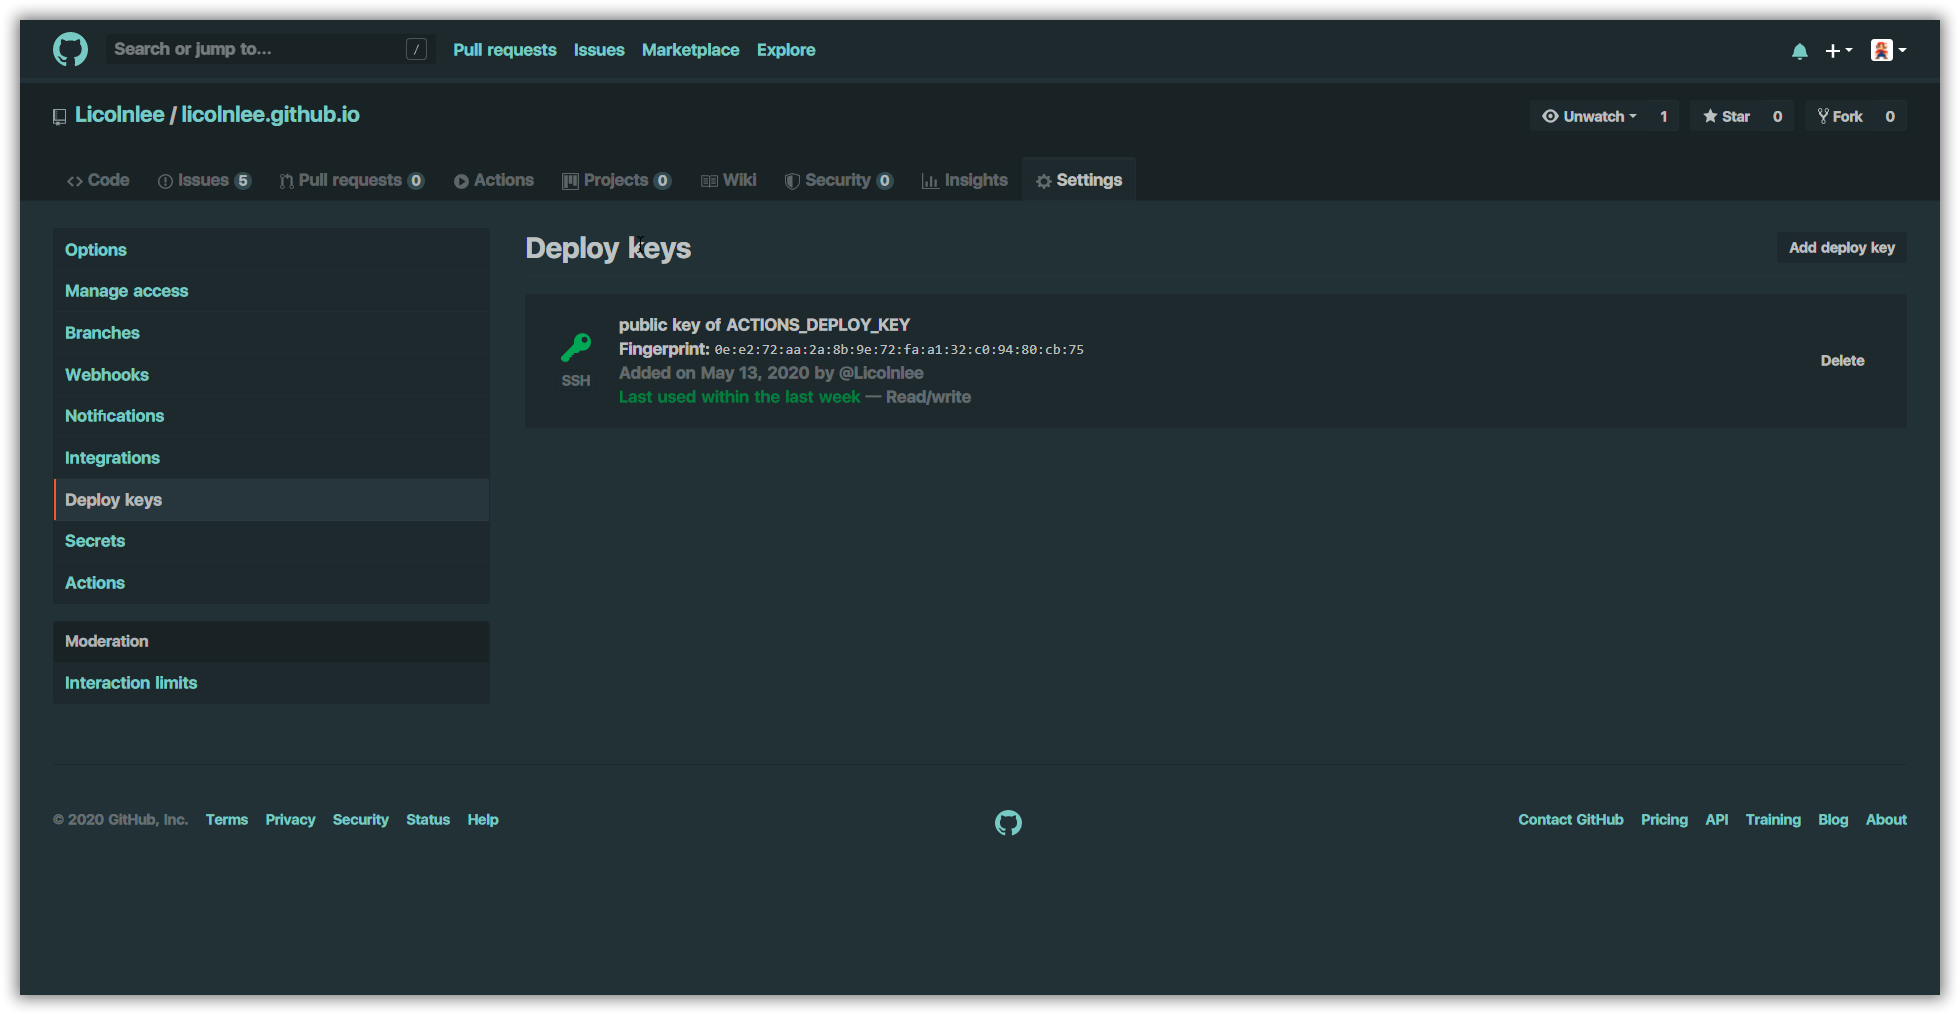Expand the Unwatch dropdown
This screenshot has height=1015, width=1960.
(x=1589, y=116)
